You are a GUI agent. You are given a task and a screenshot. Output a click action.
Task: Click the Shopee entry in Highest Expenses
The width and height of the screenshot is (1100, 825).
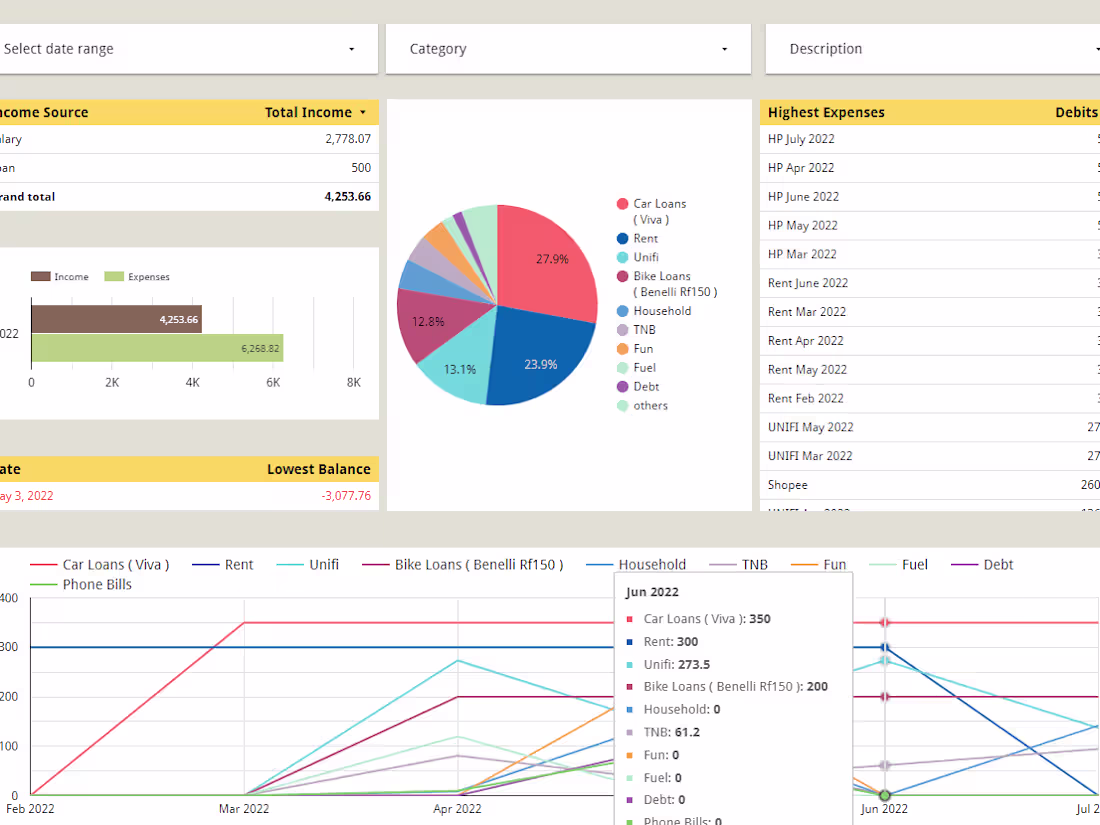(787, 484)
